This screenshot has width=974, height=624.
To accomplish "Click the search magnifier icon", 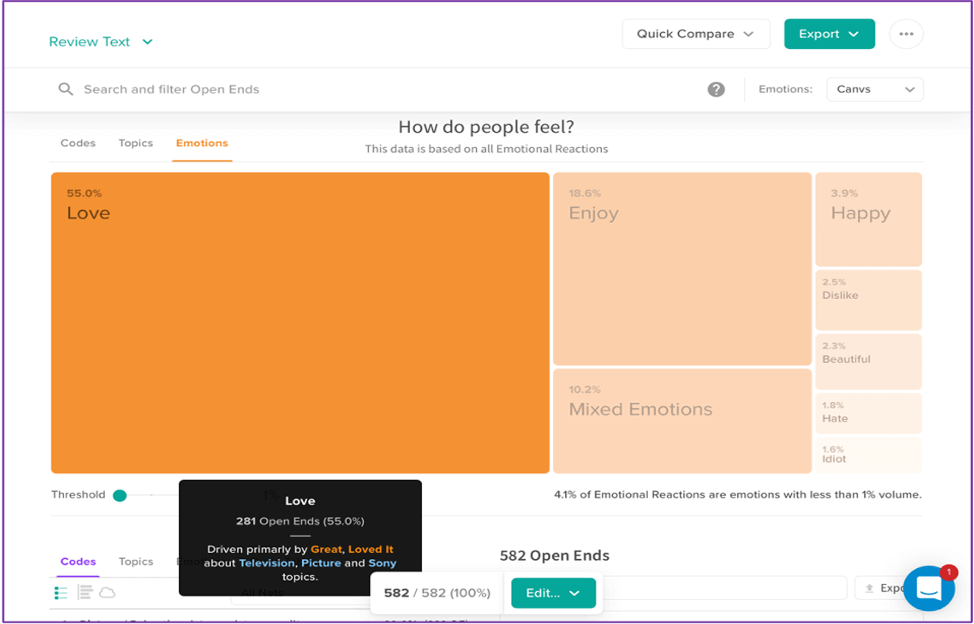I will click(x=65, y=89).
